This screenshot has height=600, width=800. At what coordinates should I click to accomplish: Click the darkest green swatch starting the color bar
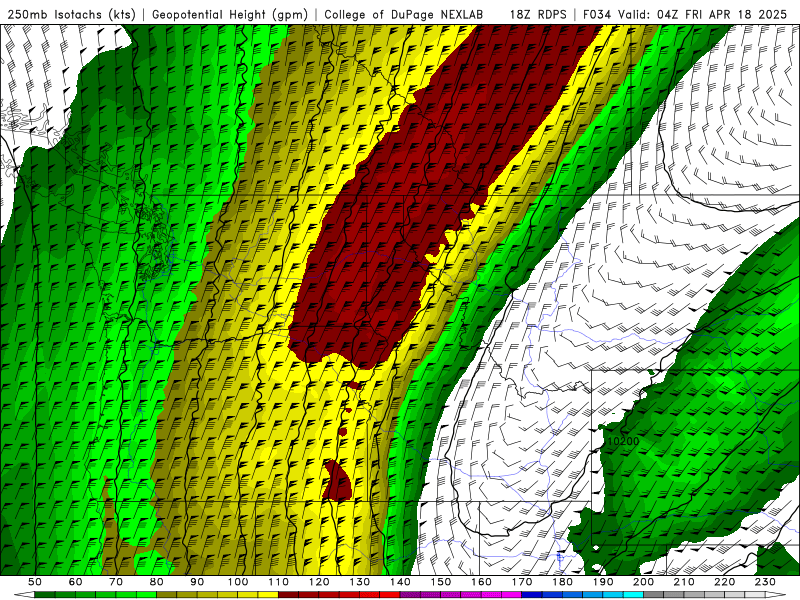coord(44,595)
